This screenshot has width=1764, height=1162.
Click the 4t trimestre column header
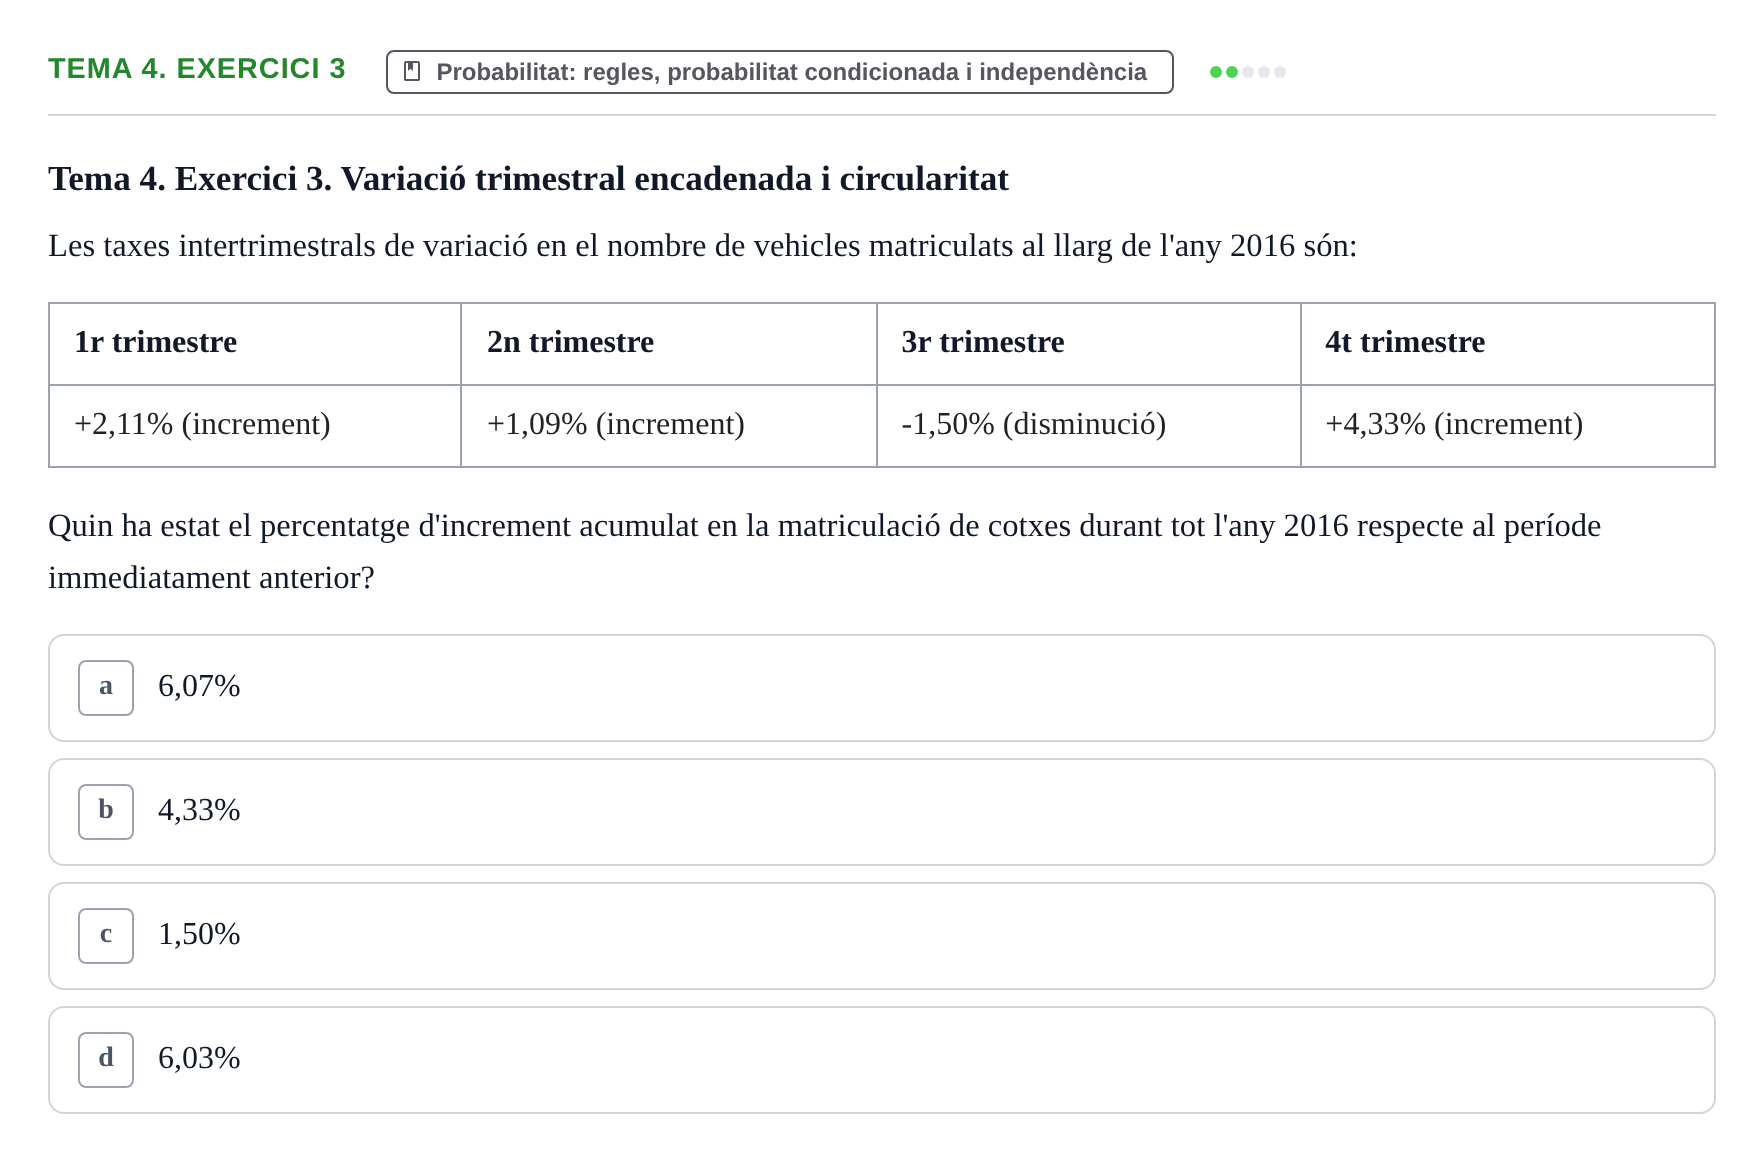click(1508, 344)
